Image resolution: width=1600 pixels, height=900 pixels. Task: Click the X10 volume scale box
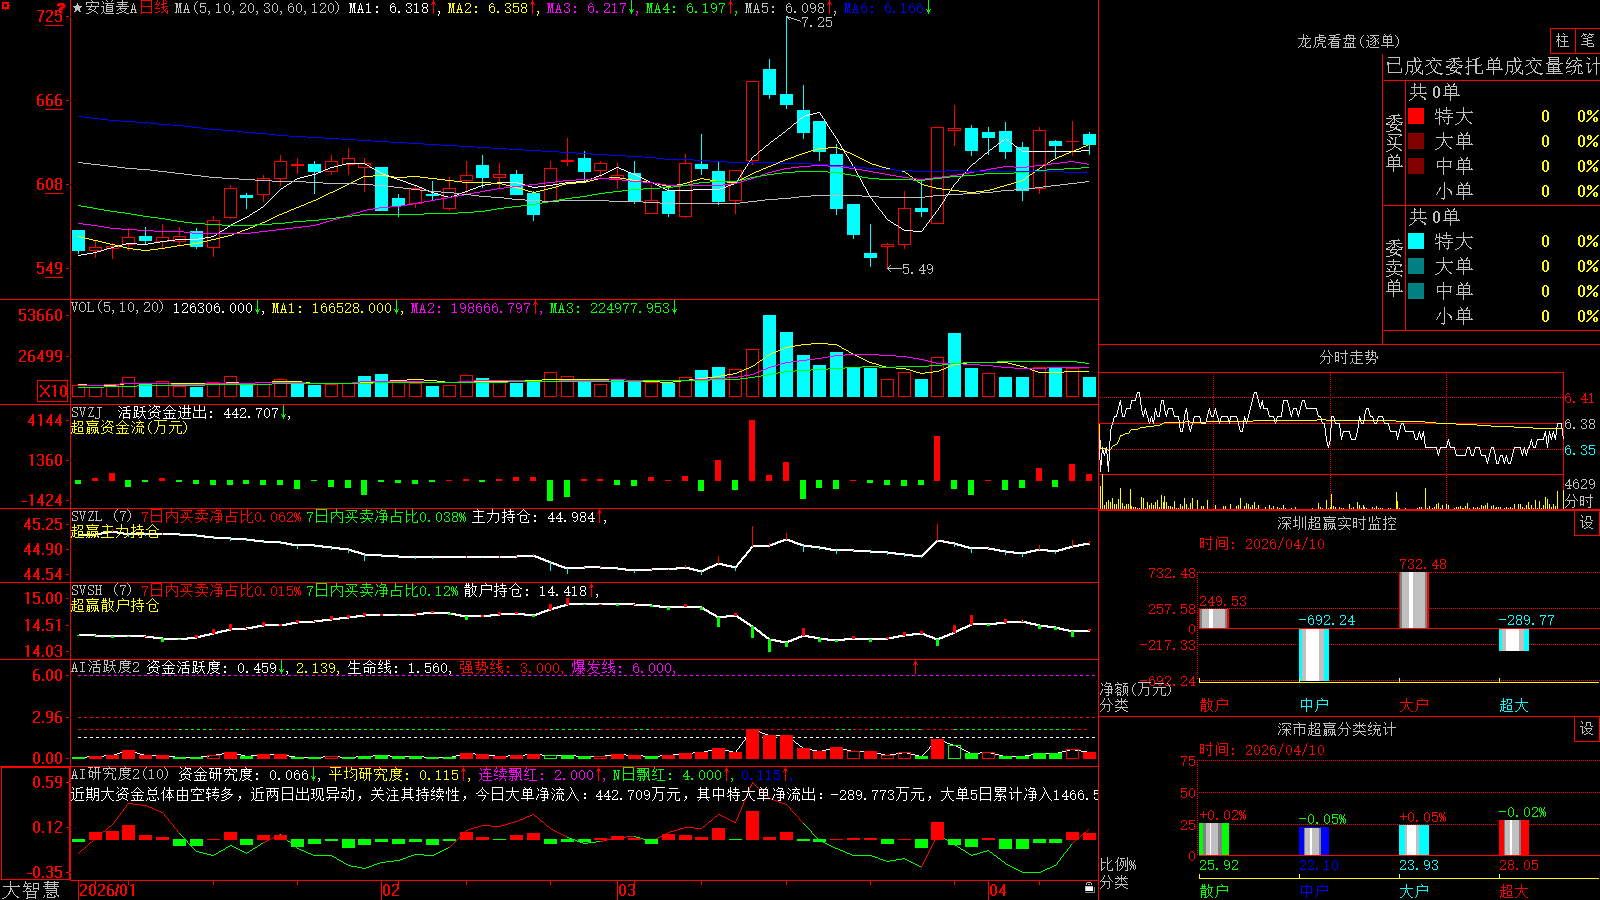(53, 391)
